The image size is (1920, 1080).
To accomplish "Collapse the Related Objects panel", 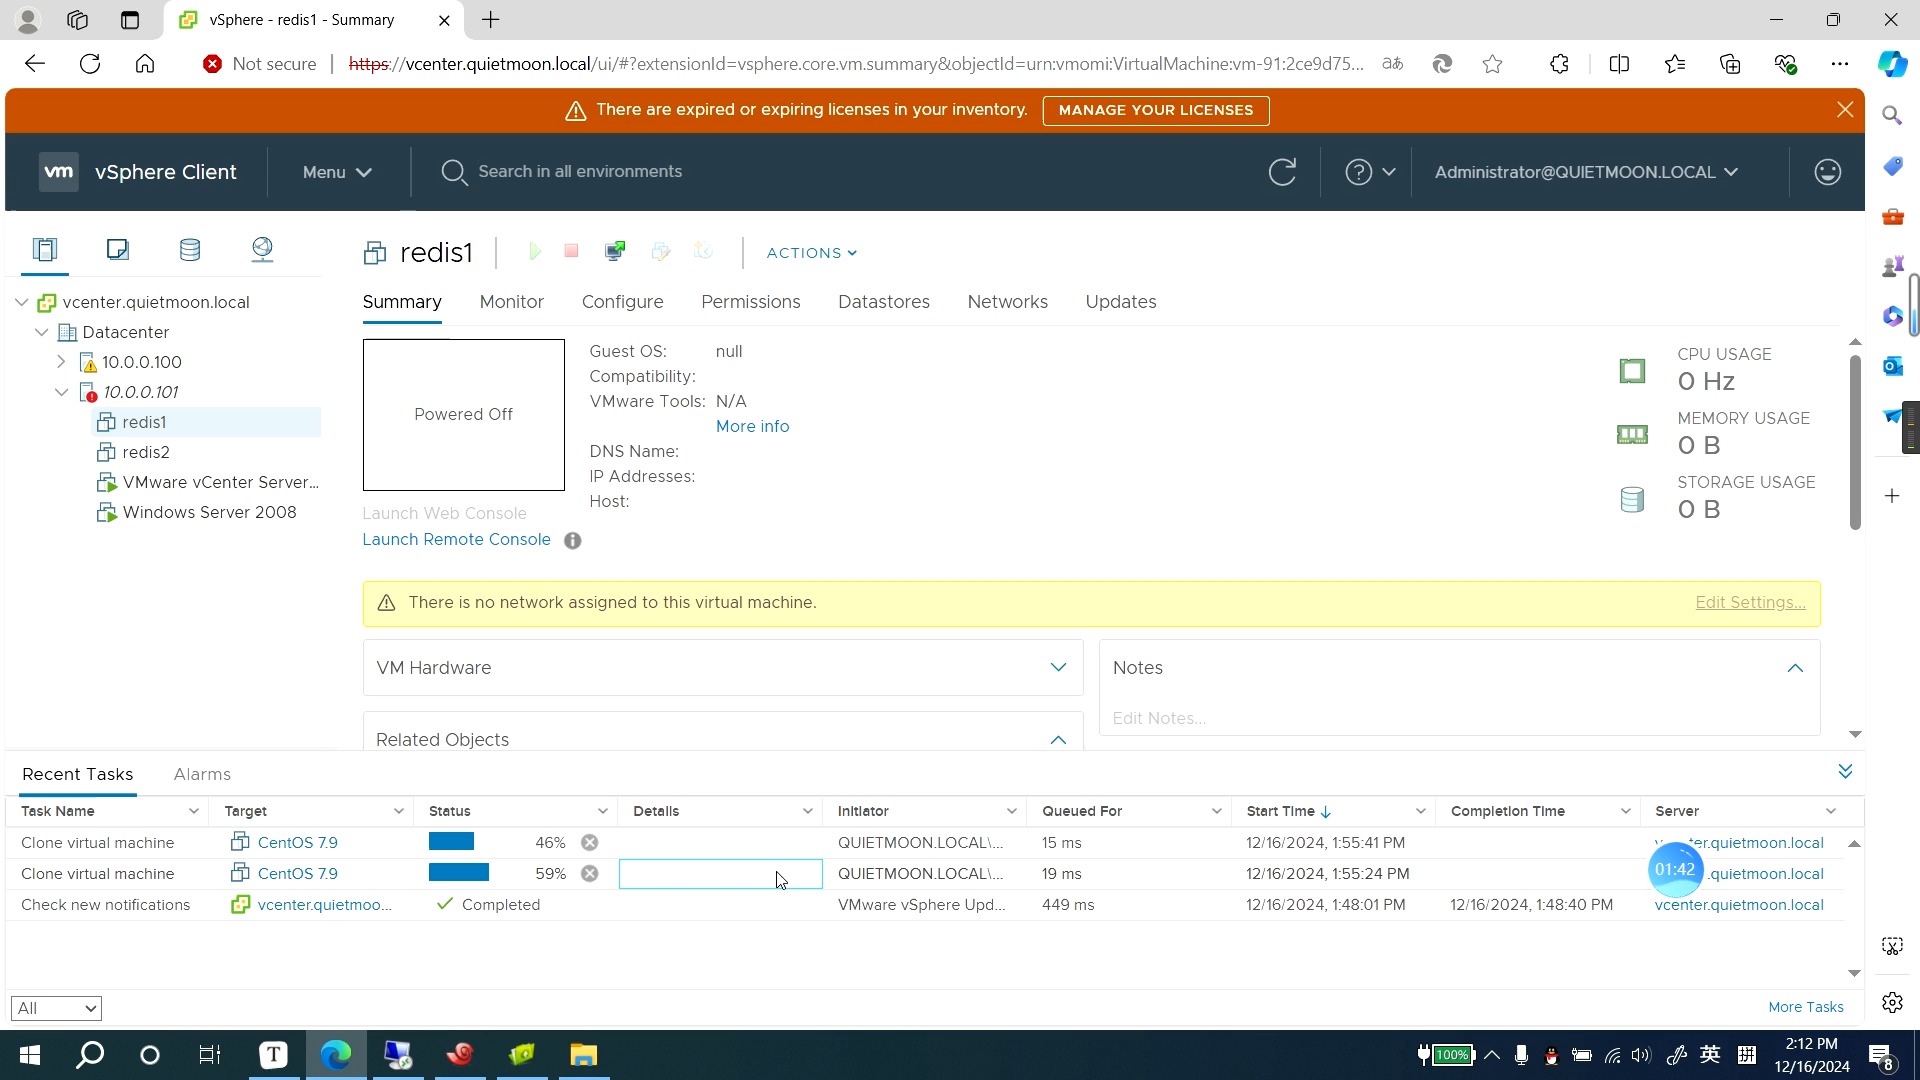I will pos(1058,740).
